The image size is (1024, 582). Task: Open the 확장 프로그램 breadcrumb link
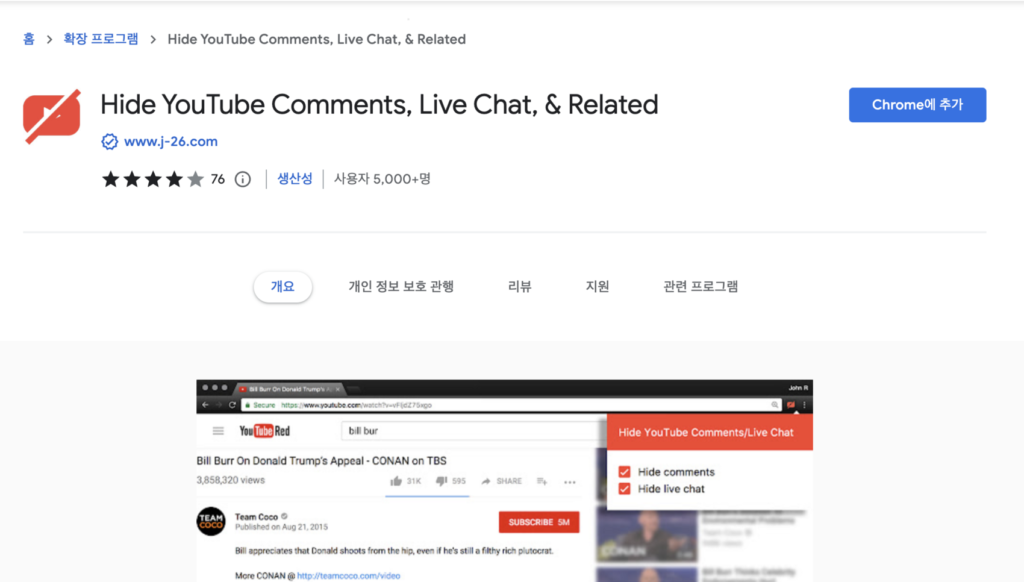click(x=101, y=39)
